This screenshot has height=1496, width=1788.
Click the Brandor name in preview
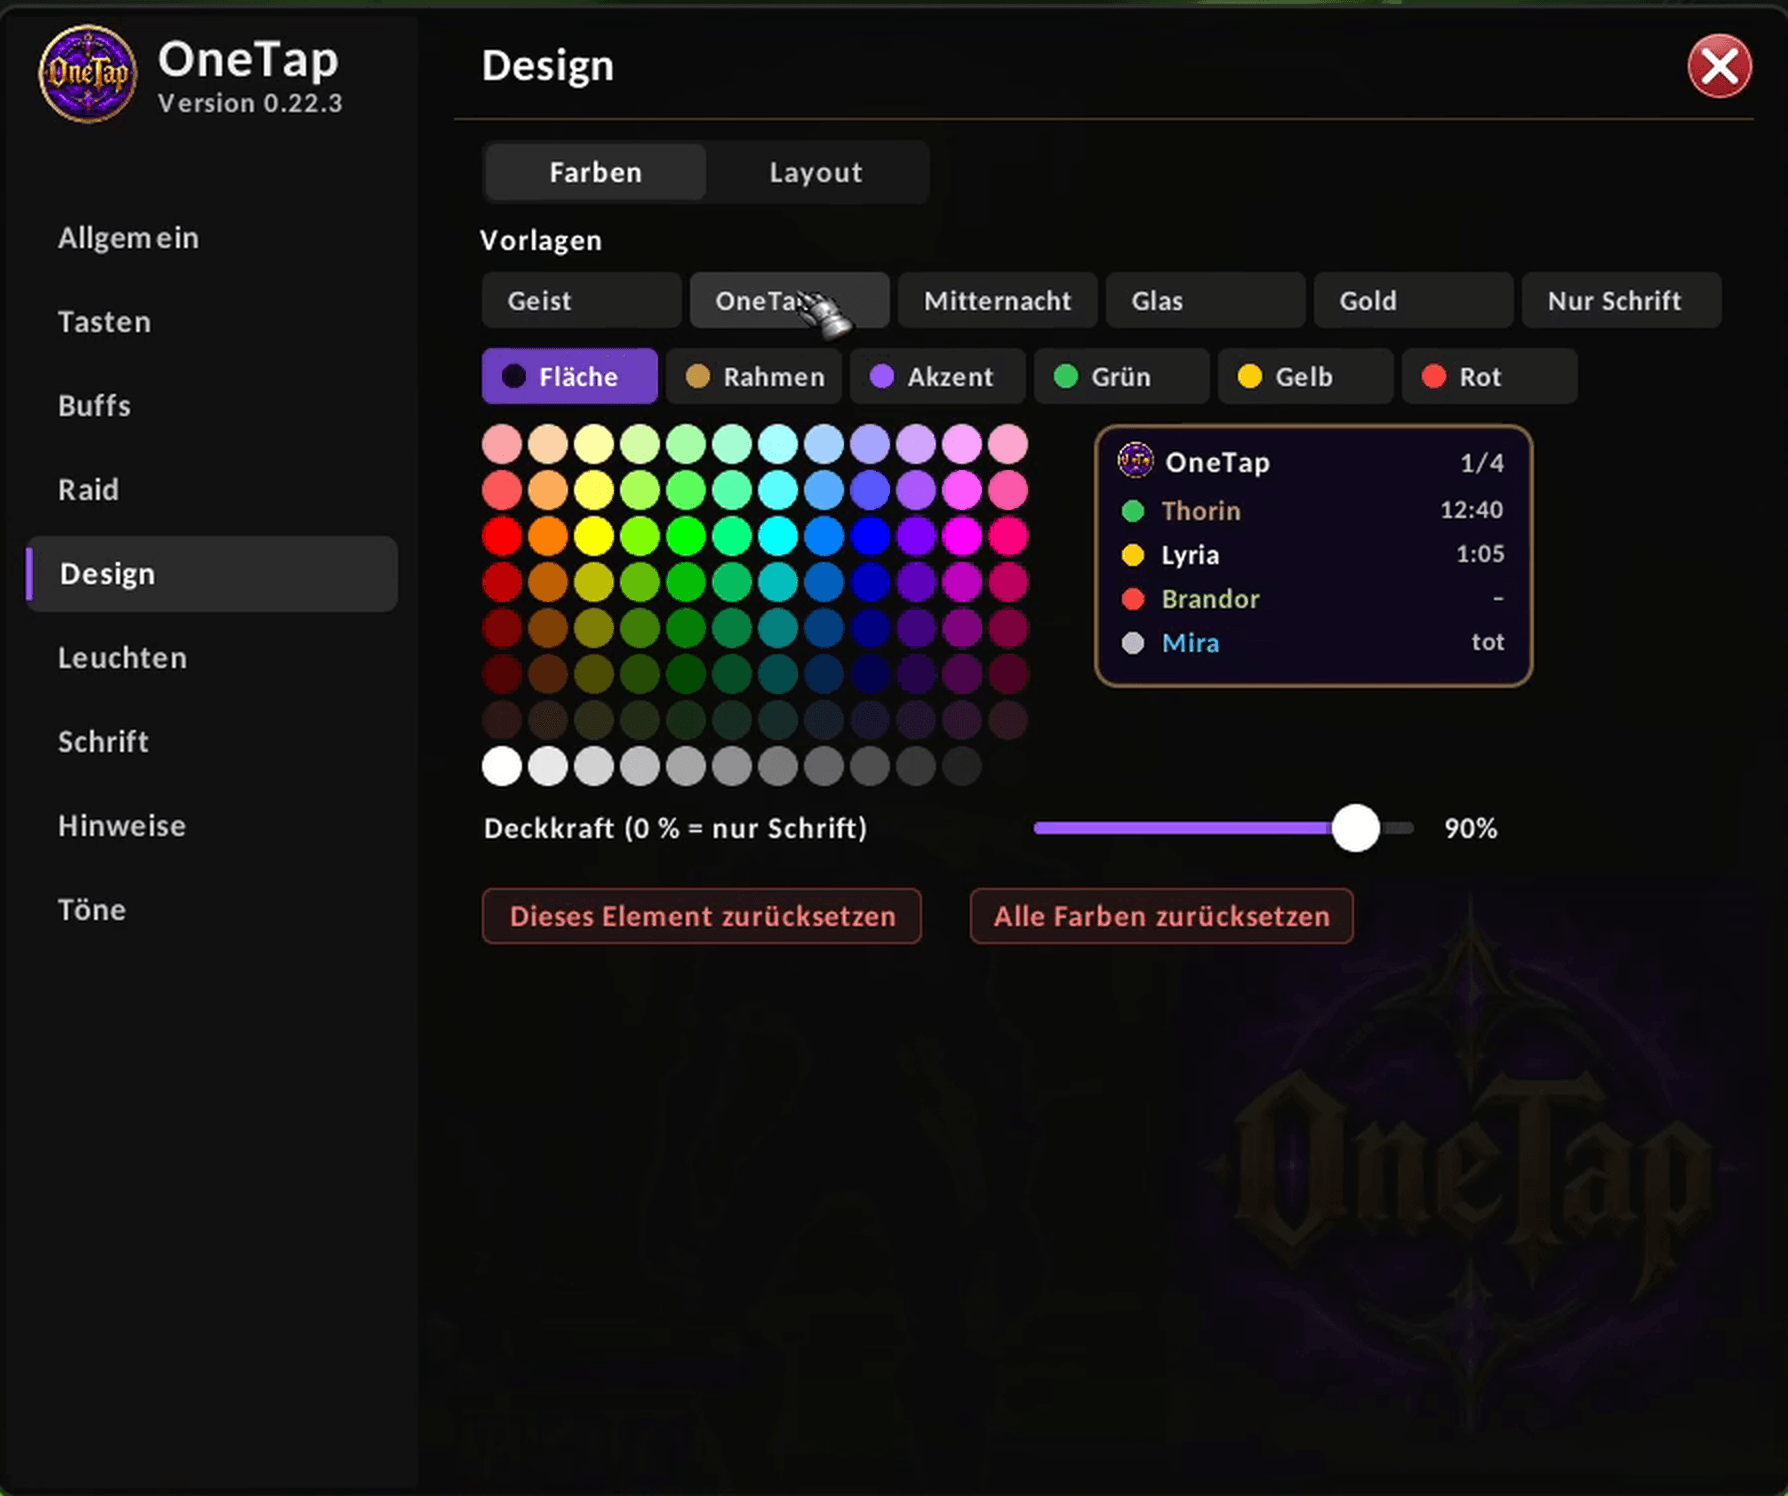(1210, 599)
